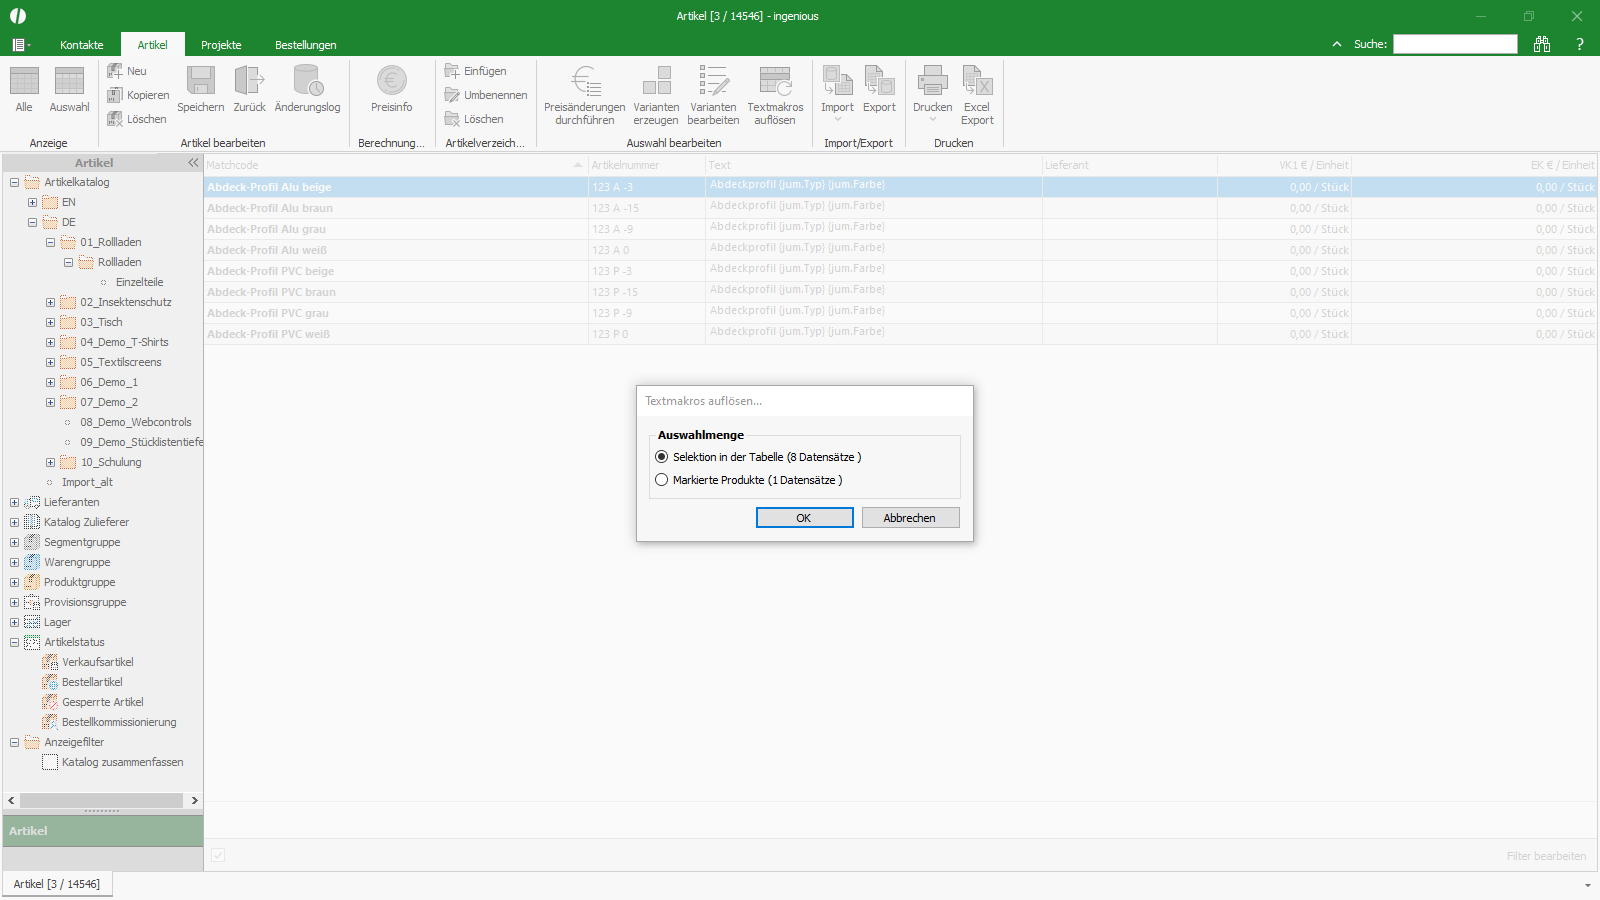Screen dimensions: 1600x900
Task: Click Löschen in Artikel bearbeiten group
Action: tap(137, 119)
